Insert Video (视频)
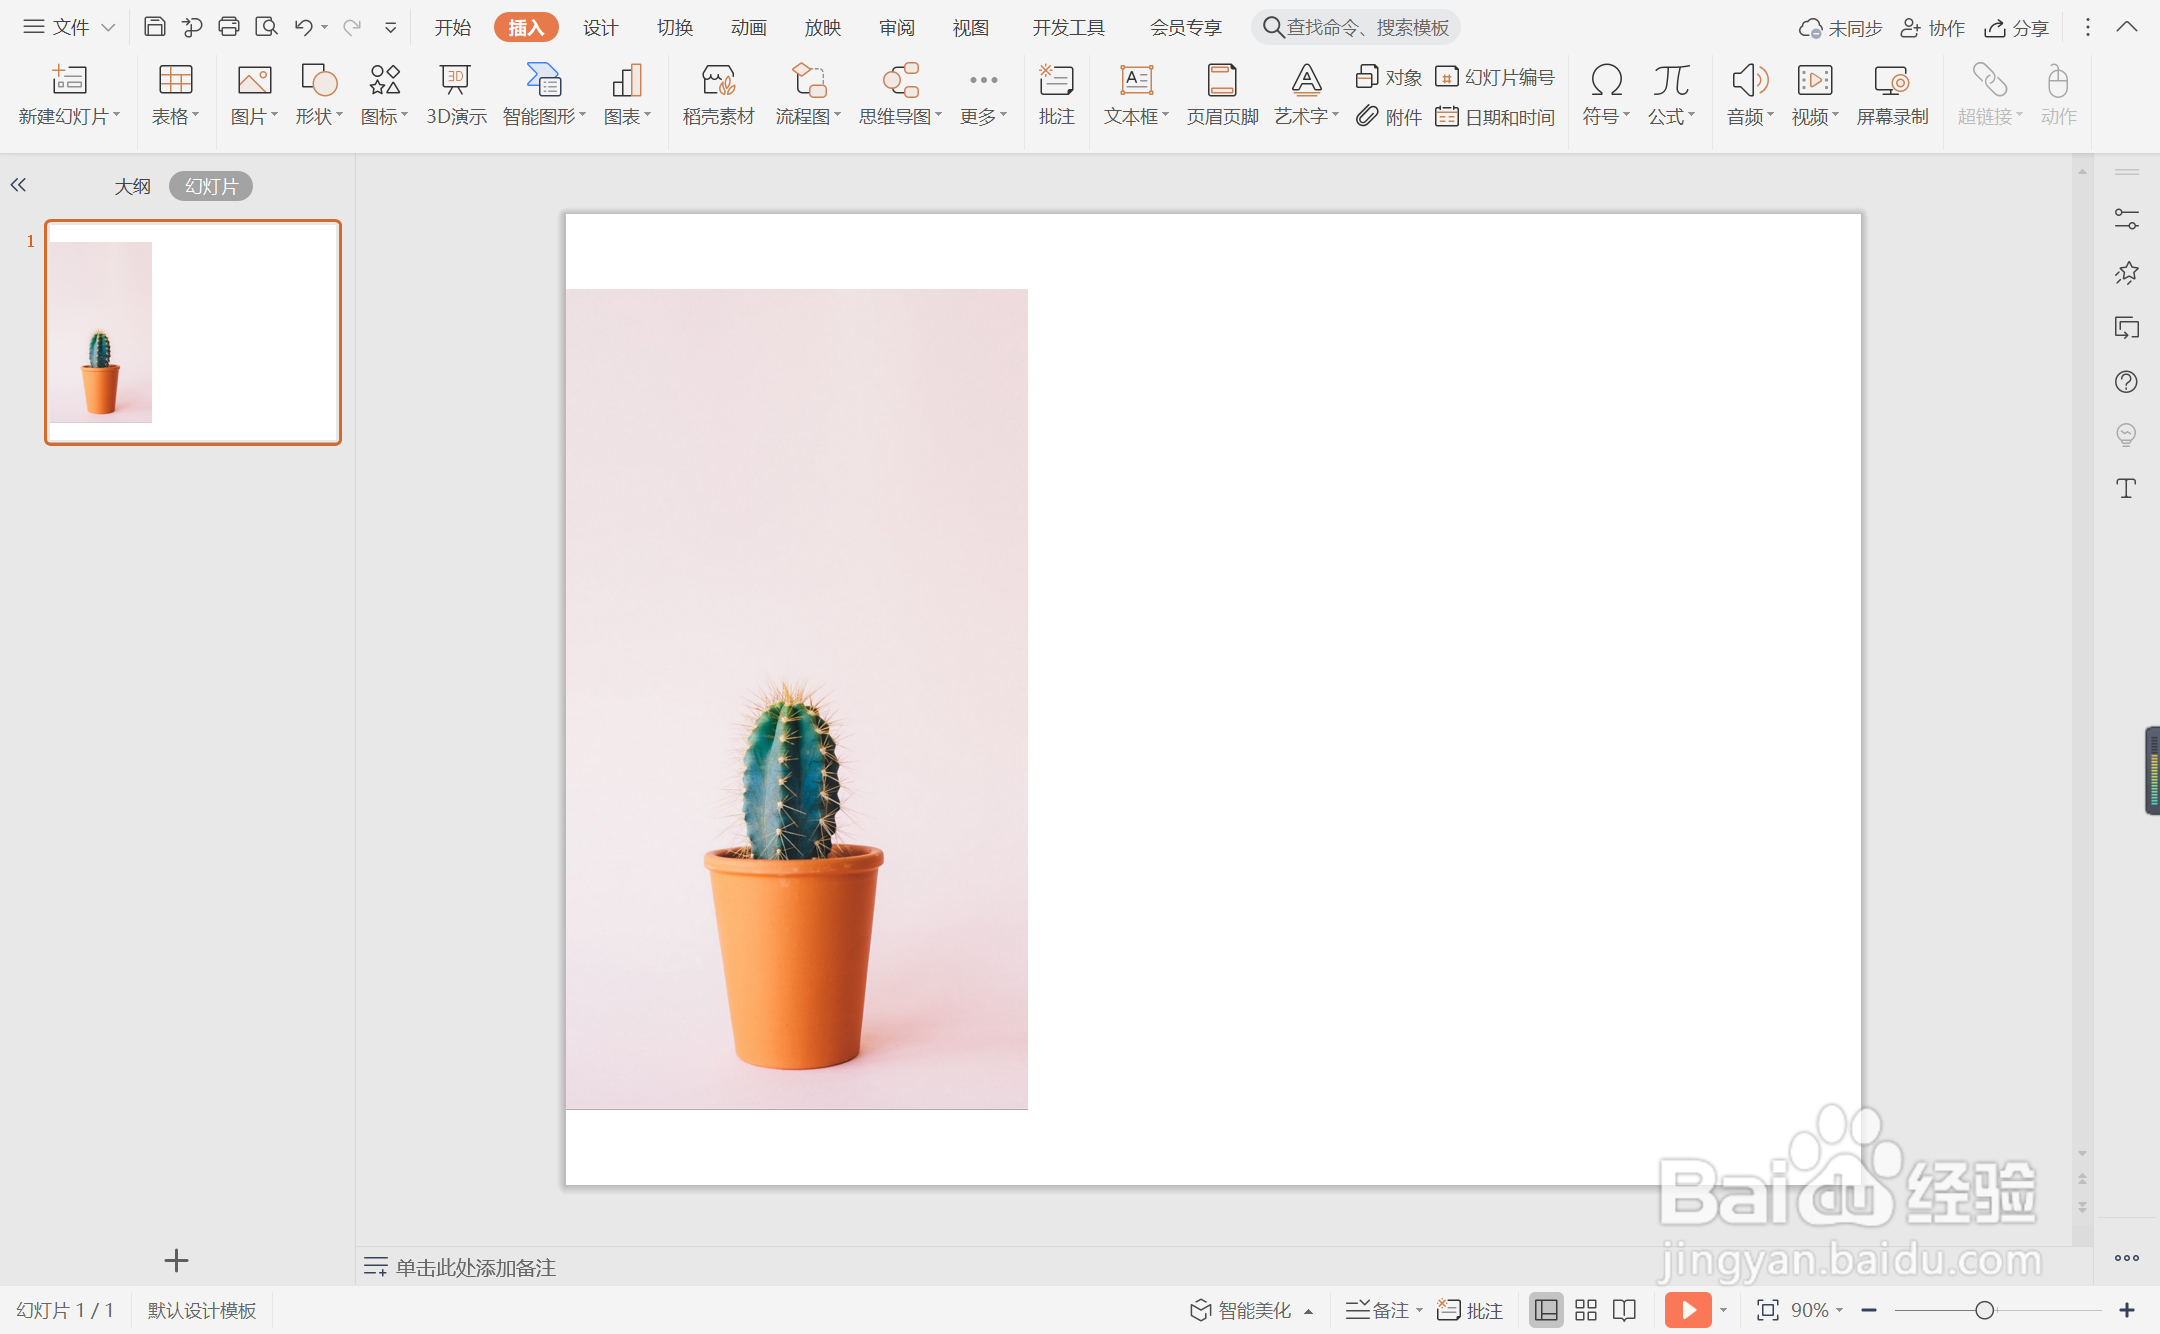Viewport: 2160px width, 1334px height. 1815,94
